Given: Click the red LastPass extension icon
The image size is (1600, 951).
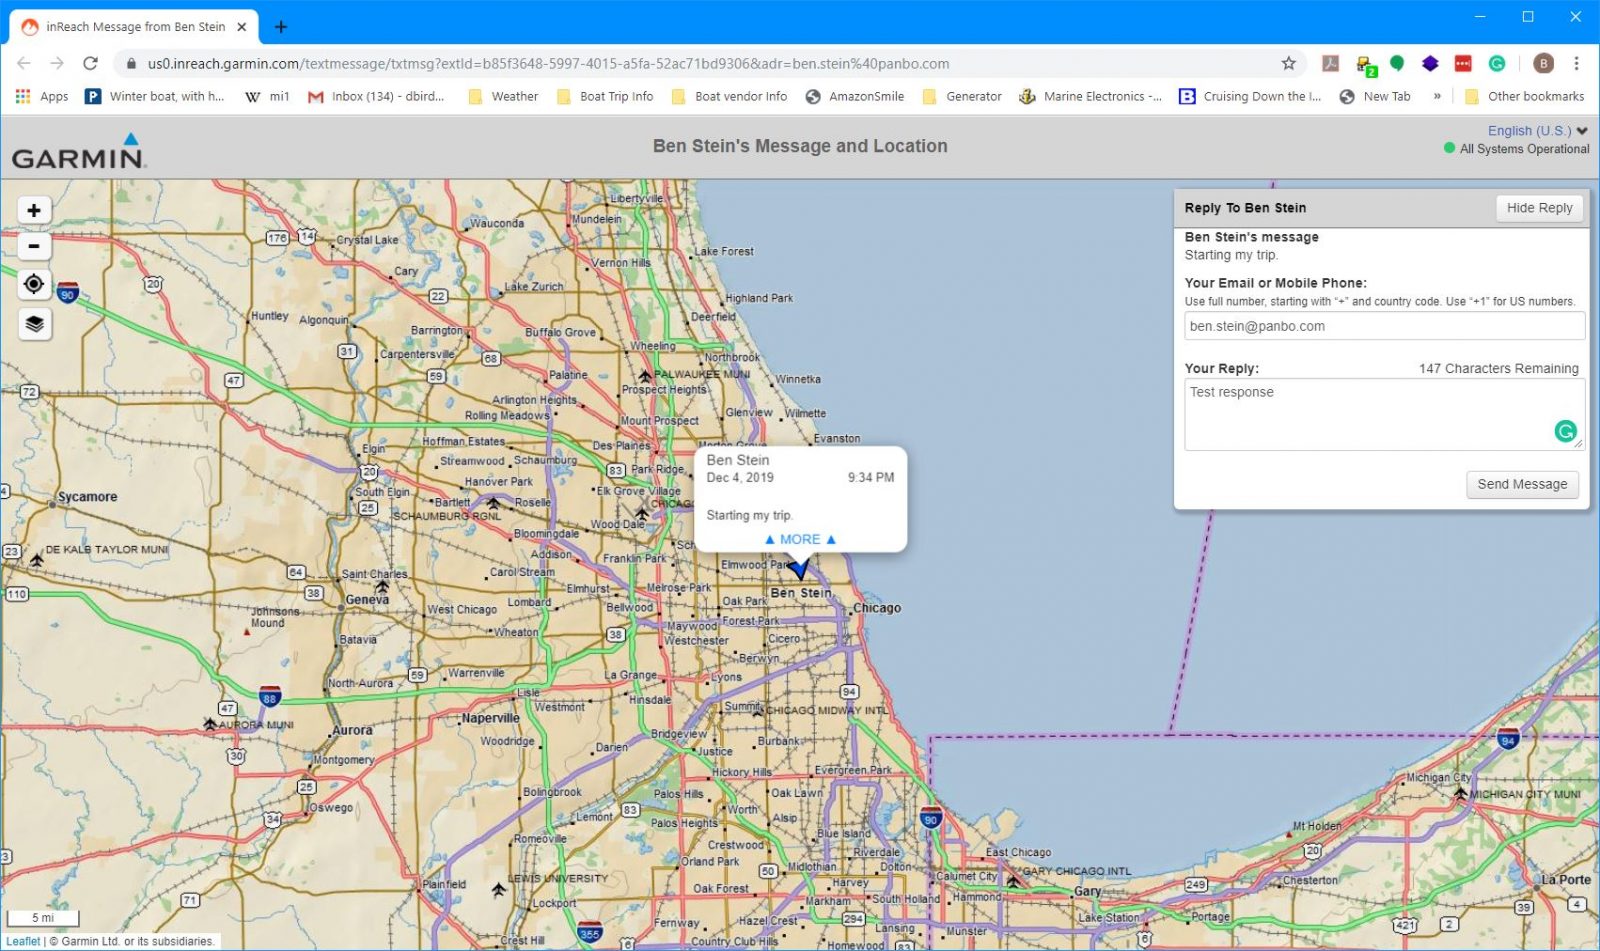Looking at the screenshot, I should (1463, 63).
